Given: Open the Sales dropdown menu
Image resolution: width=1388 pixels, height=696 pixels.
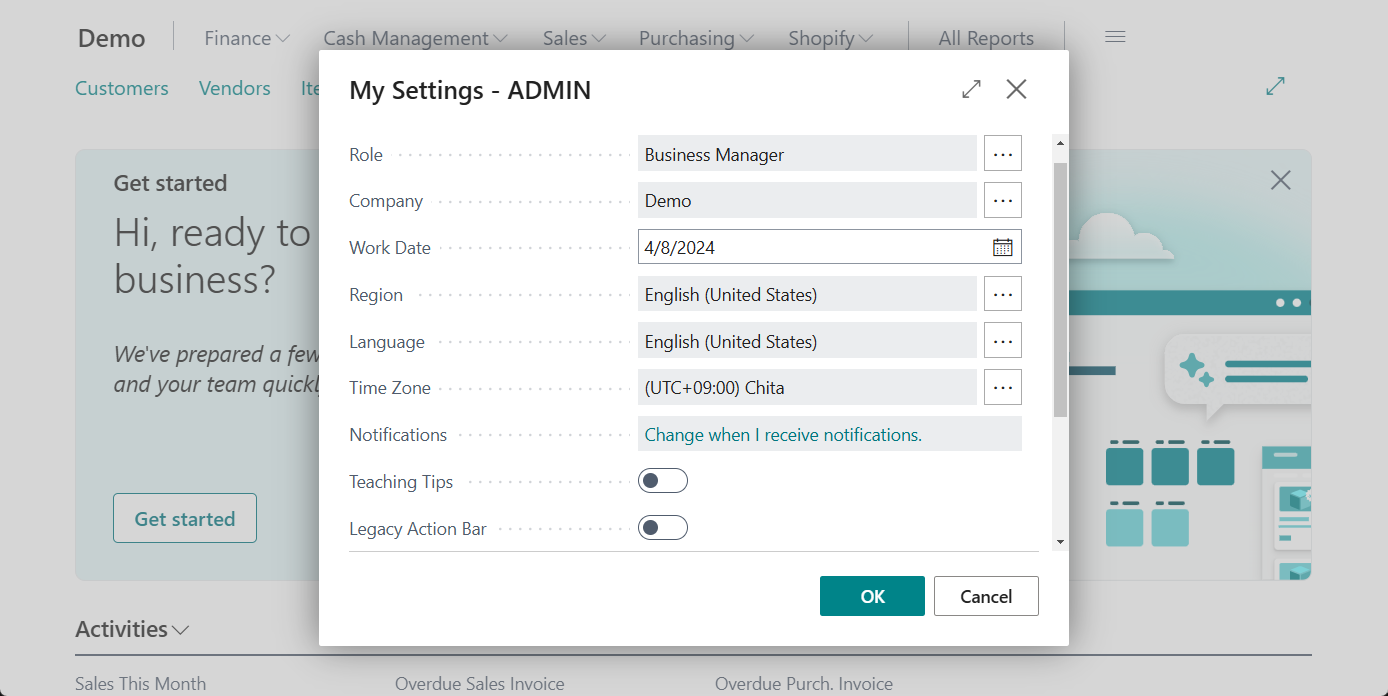Looking at the screenshot, I should point(573,37).
